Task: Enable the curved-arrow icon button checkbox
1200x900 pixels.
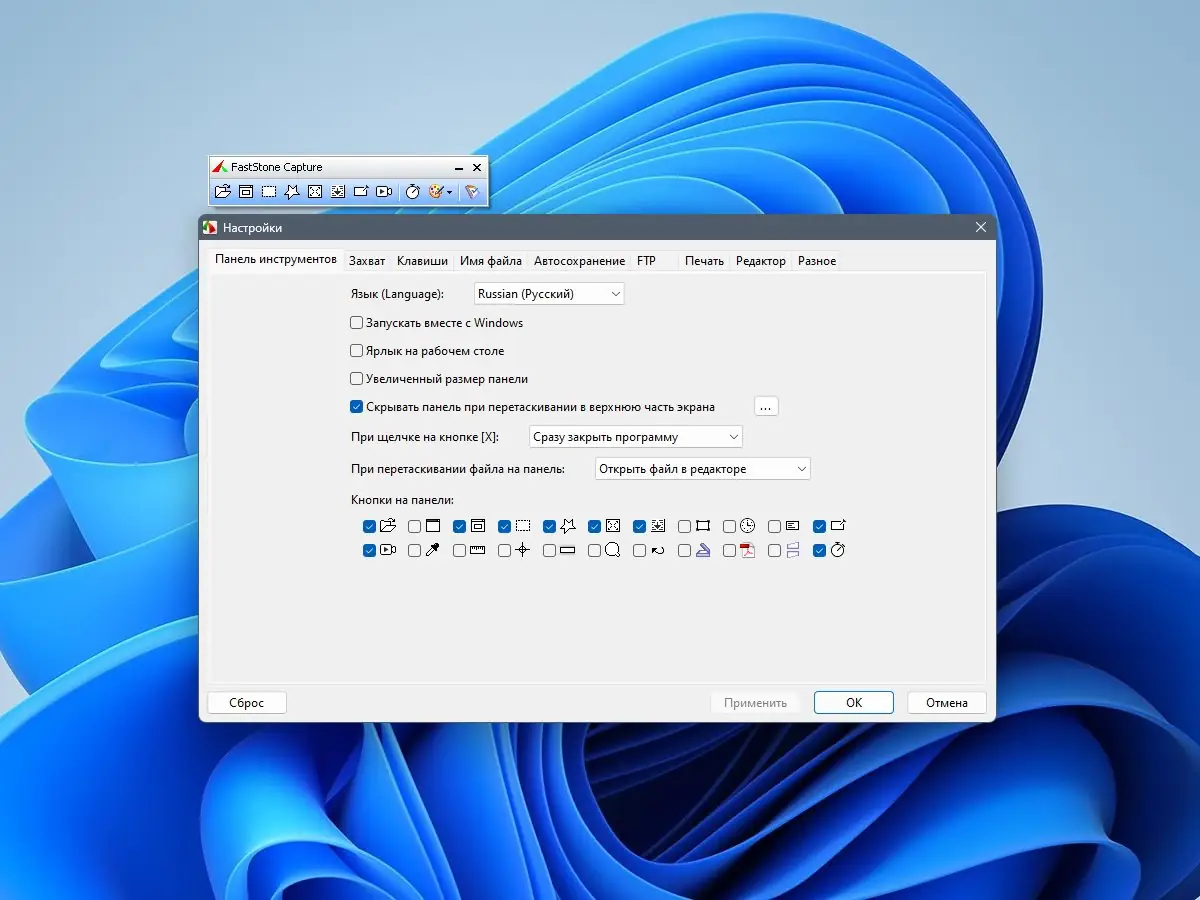Action: (639, 550)
